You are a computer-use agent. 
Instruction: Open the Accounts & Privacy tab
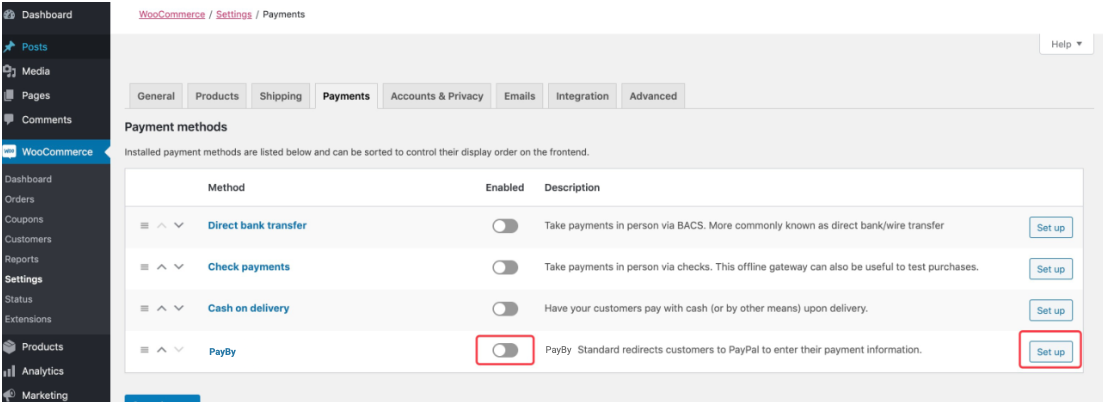click(436, 96)
